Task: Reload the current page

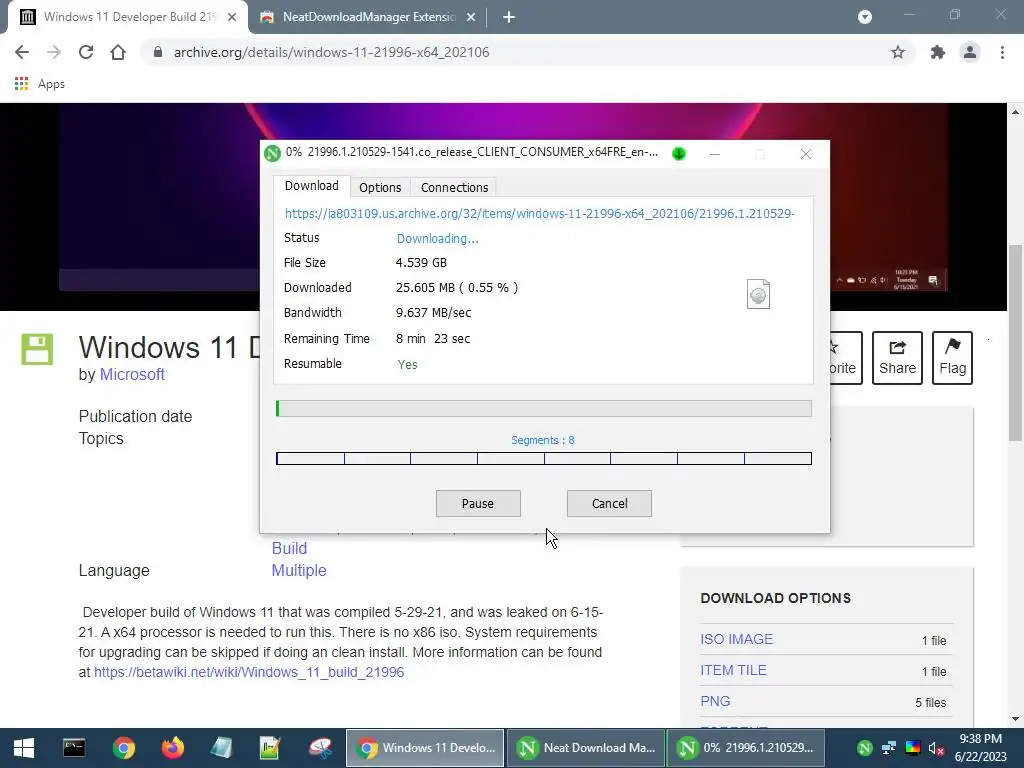Action: pos(86,52)
